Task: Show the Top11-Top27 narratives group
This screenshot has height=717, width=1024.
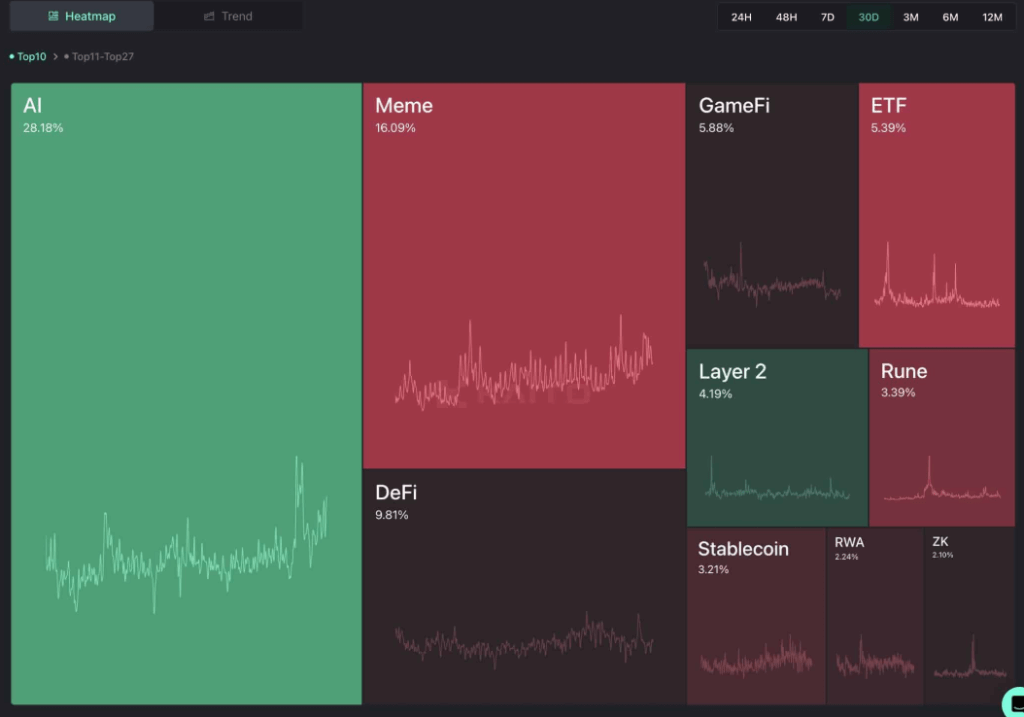Action: (99, 57)
